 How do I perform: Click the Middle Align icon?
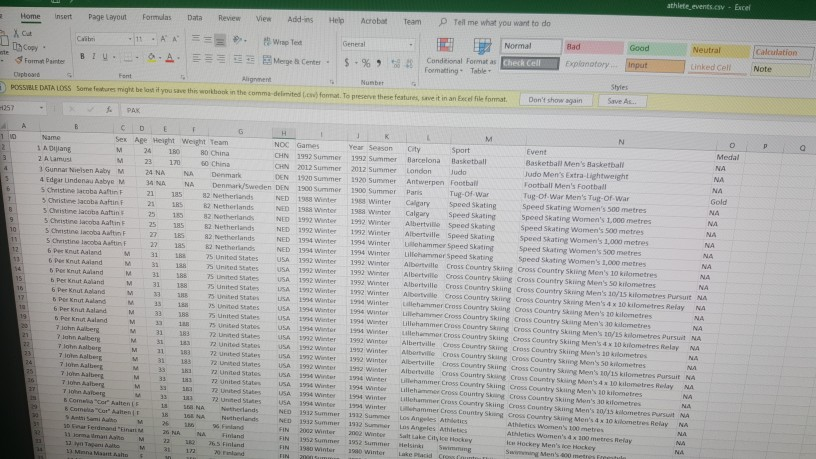[208, 39]
